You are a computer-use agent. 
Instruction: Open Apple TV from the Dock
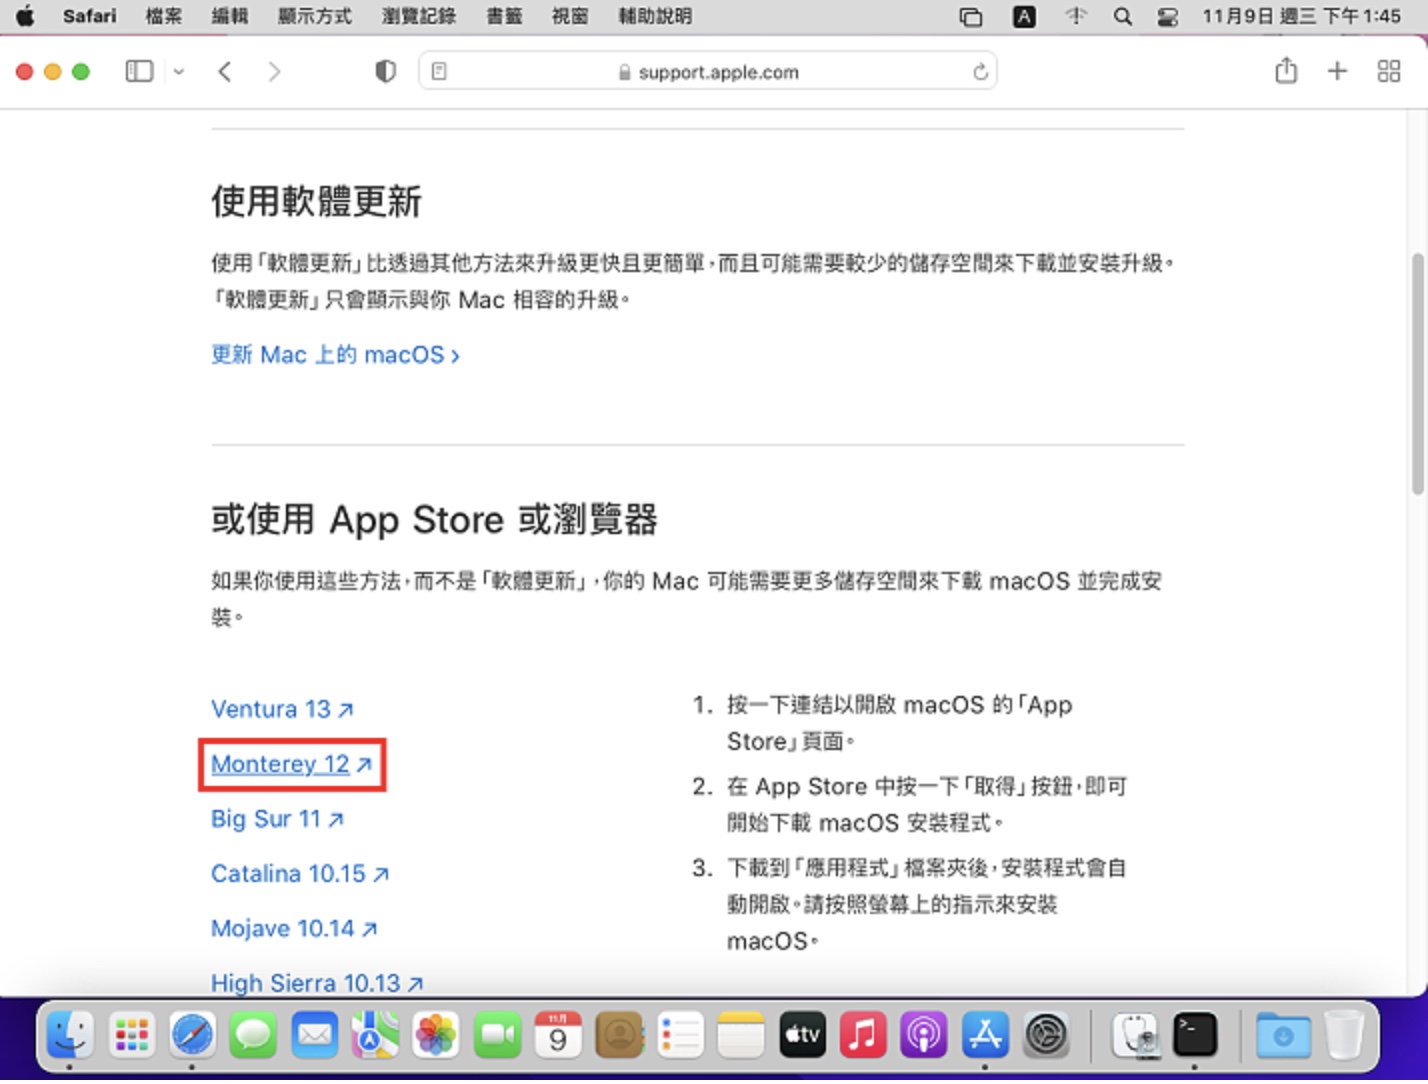tap(802, 1035)
